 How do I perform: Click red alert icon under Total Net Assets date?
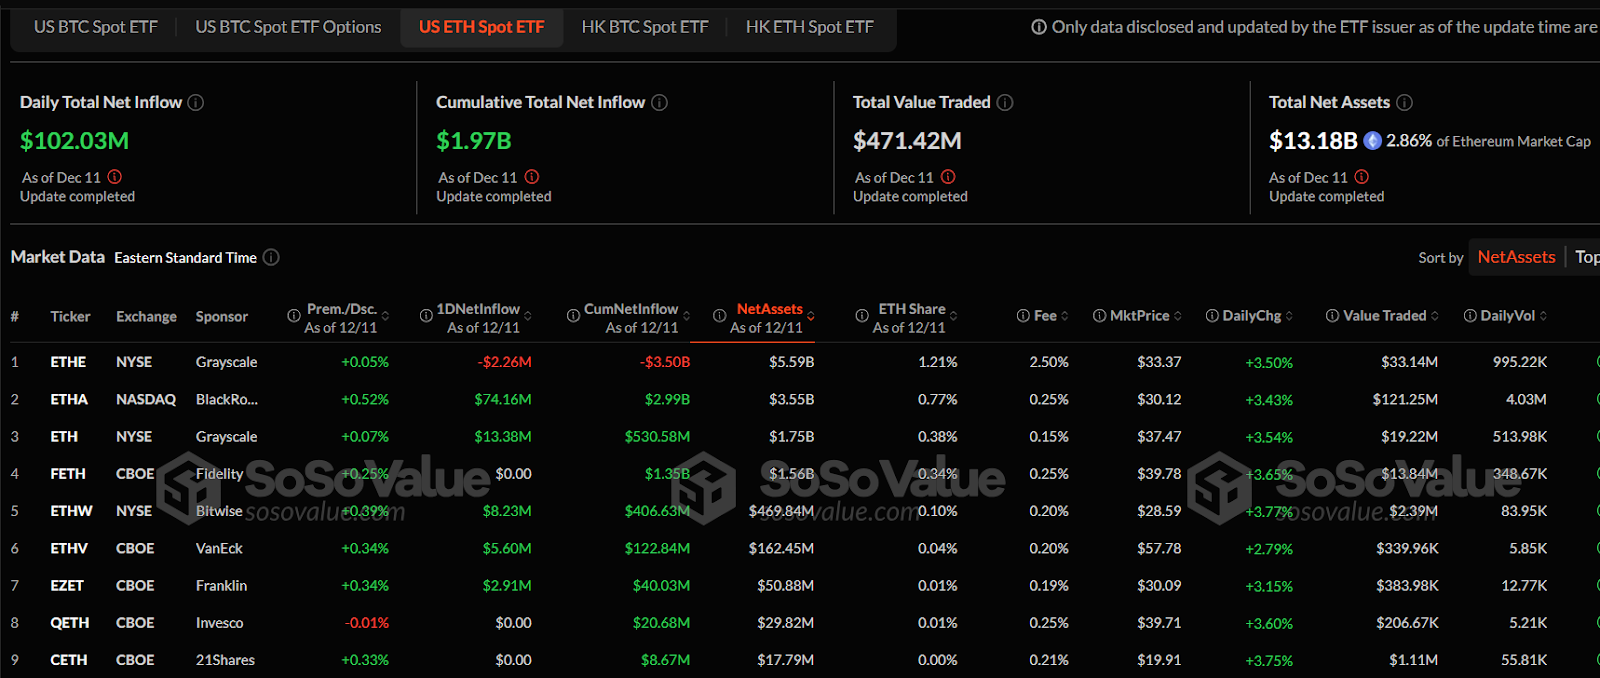click(1362, 177)
